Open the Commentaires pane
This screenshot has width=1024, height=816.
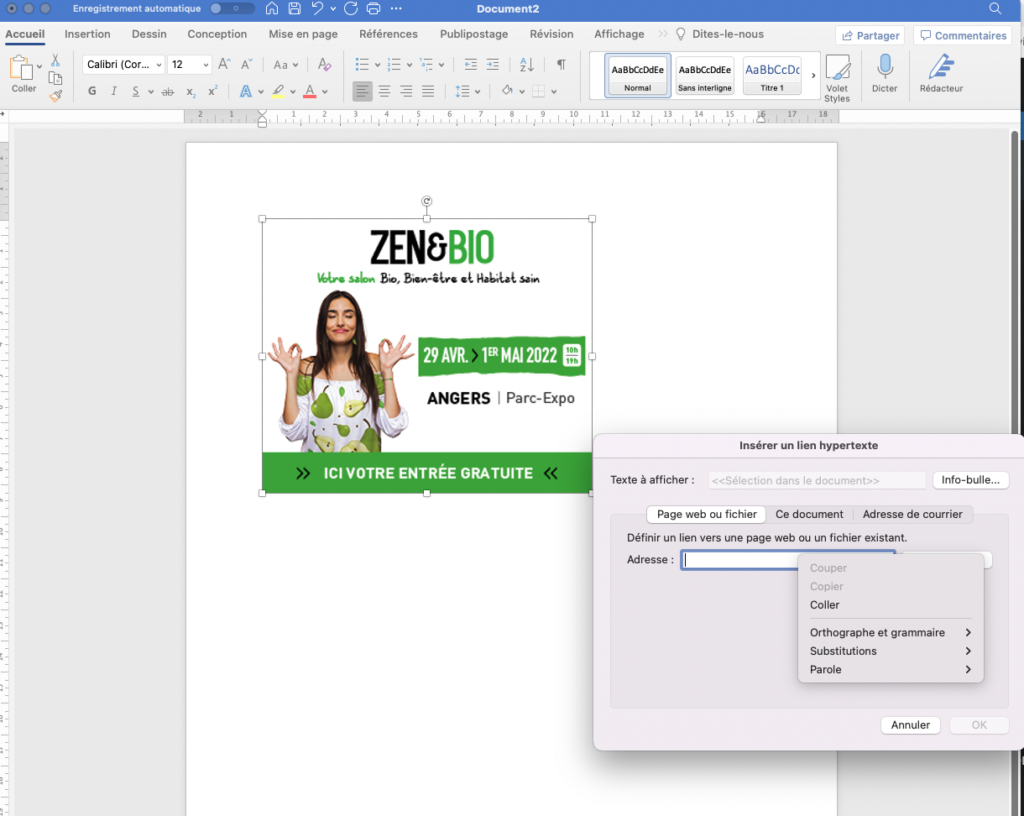963,35
